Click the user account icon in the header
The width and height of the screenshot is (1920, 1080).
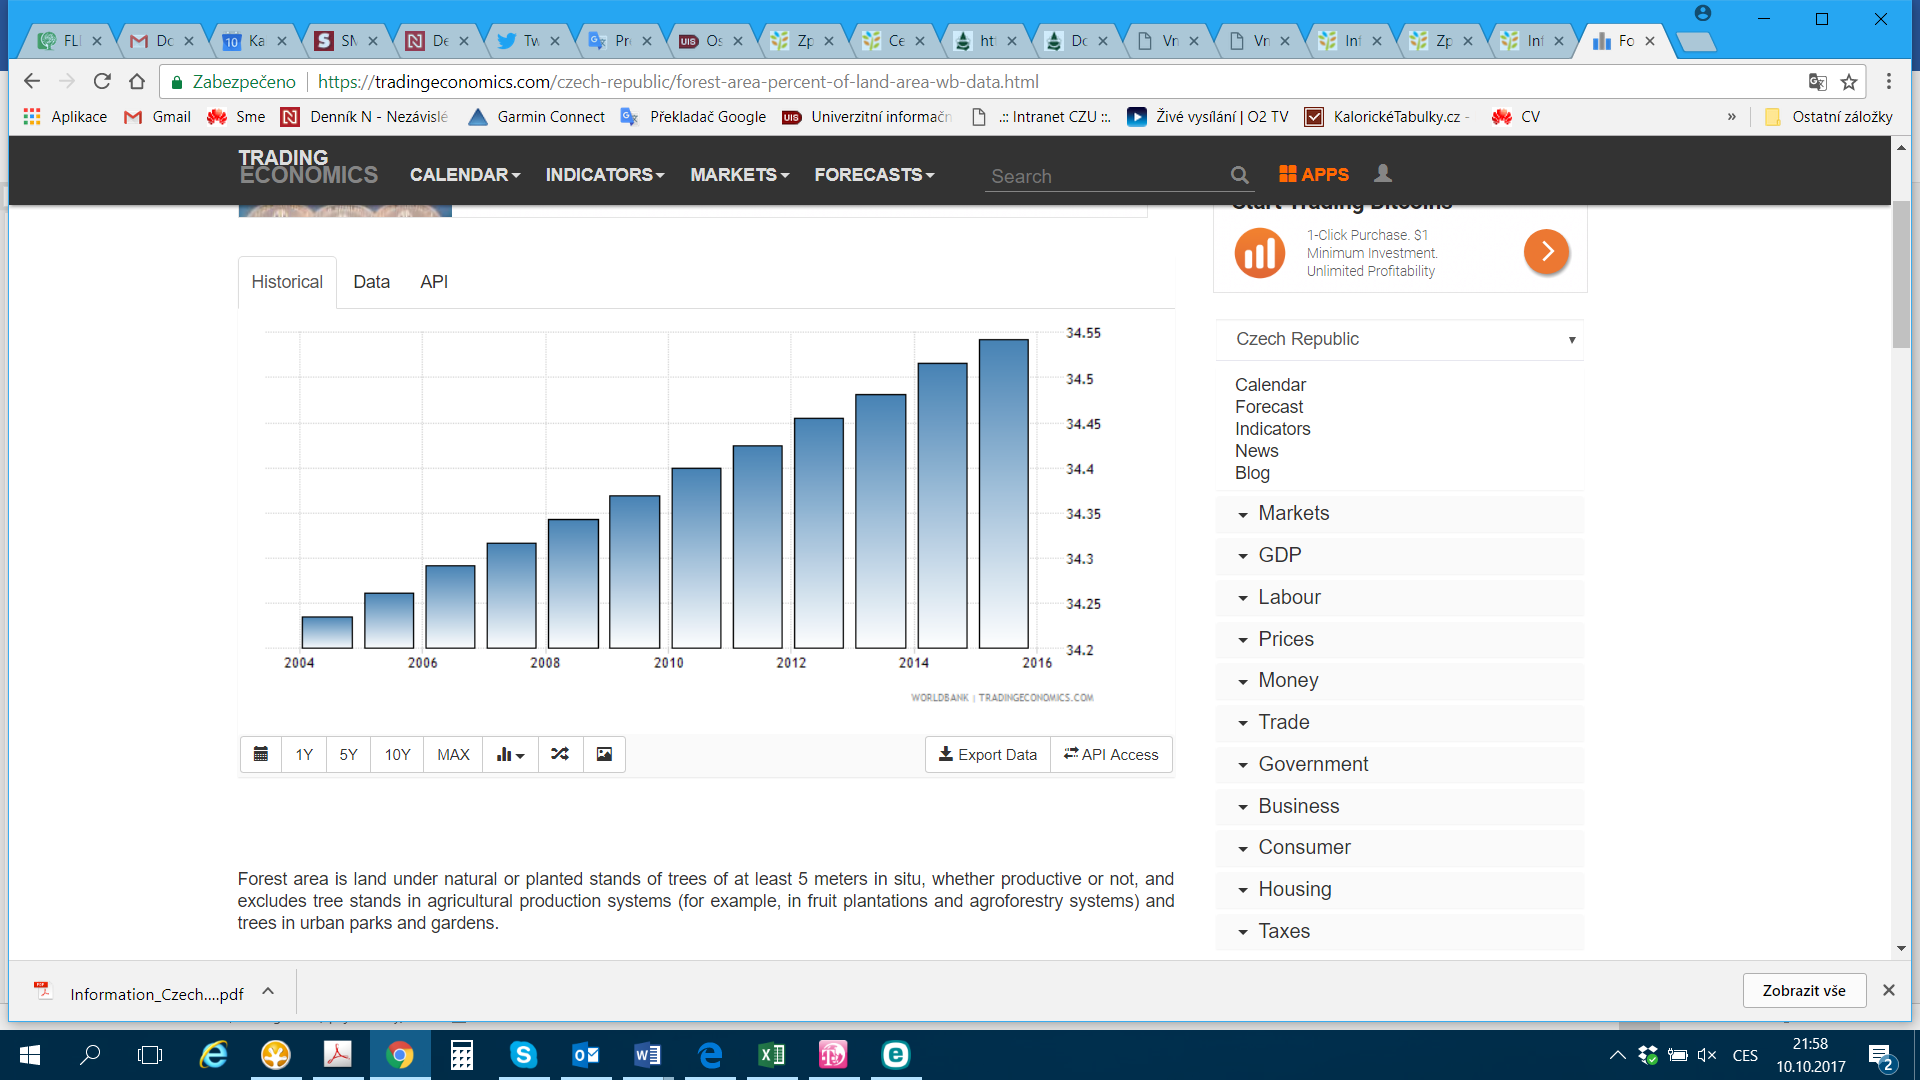(1383, 174)
